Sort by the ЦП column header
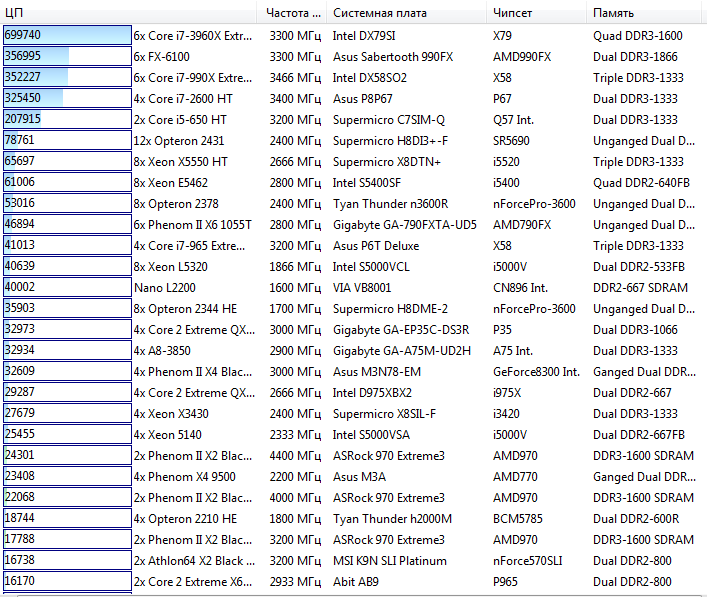 129,13
